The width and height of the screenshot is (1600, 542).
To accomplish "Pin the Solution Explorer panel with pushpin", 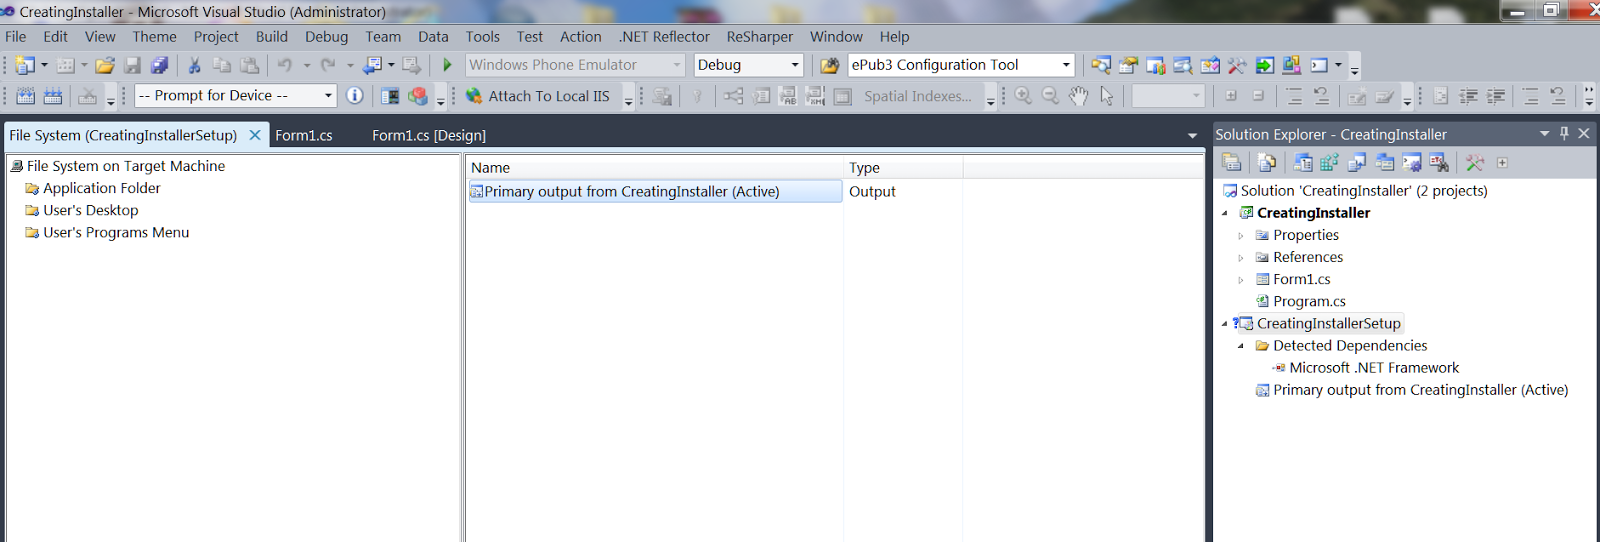I will (1564, 134).
